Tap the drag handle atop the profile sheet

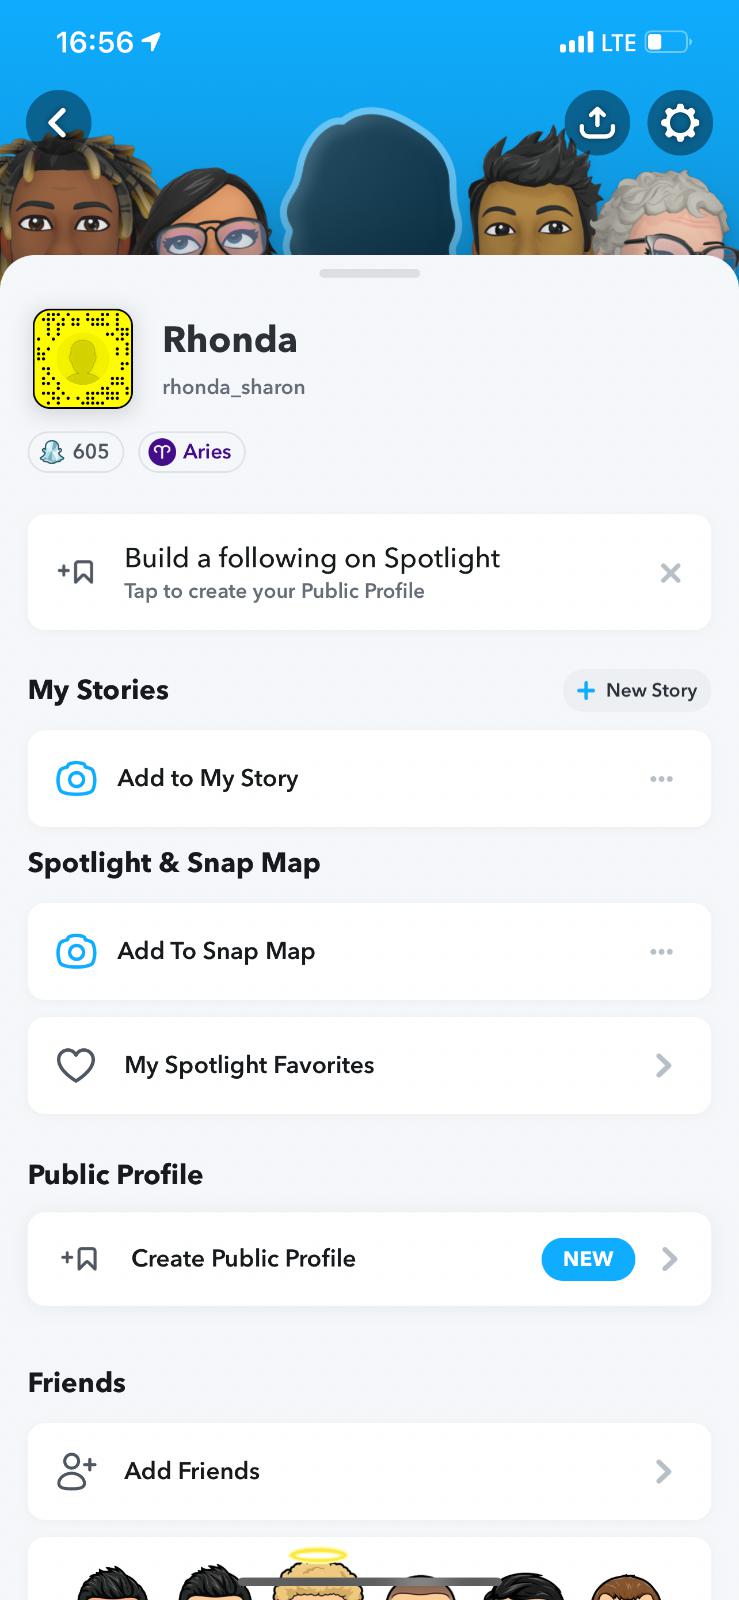coord(369,273)
